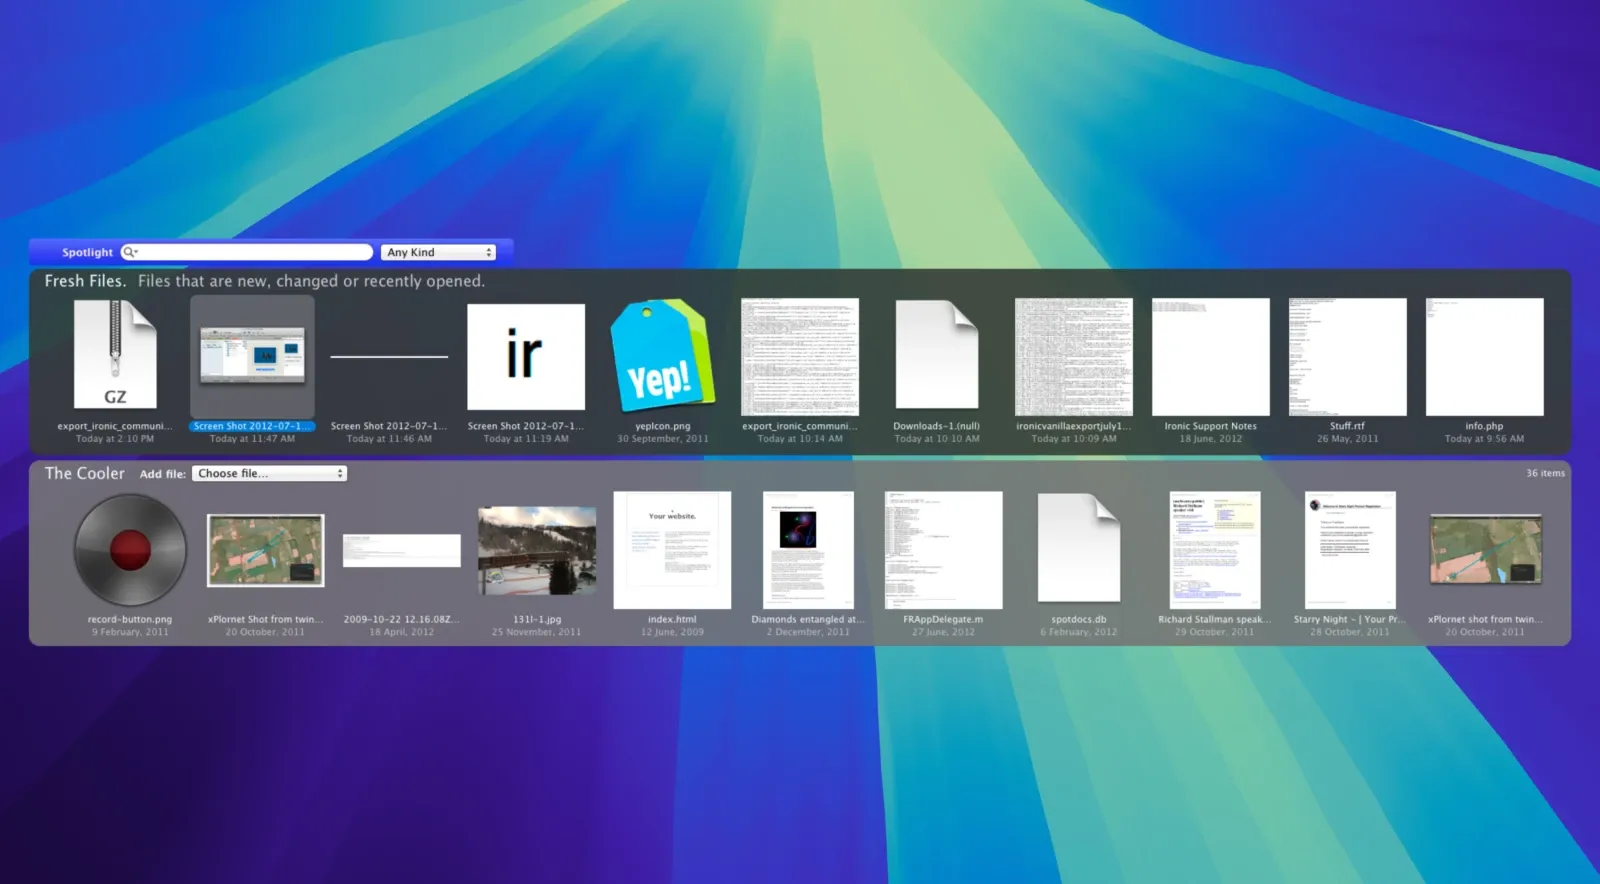
Task: Select the spotdocs.db file icon
Action: [x=1078, y=549]
